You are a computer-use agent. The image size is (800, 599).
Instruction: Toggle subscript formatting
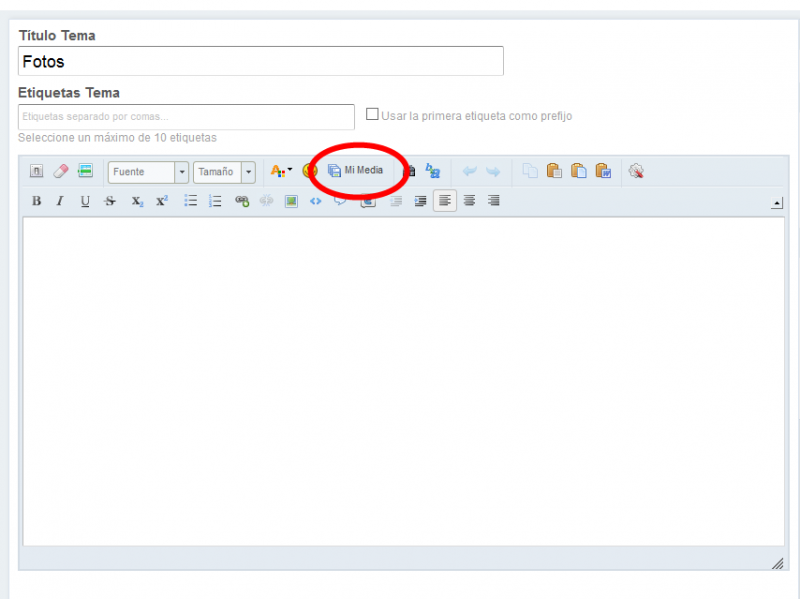(137, 201)
